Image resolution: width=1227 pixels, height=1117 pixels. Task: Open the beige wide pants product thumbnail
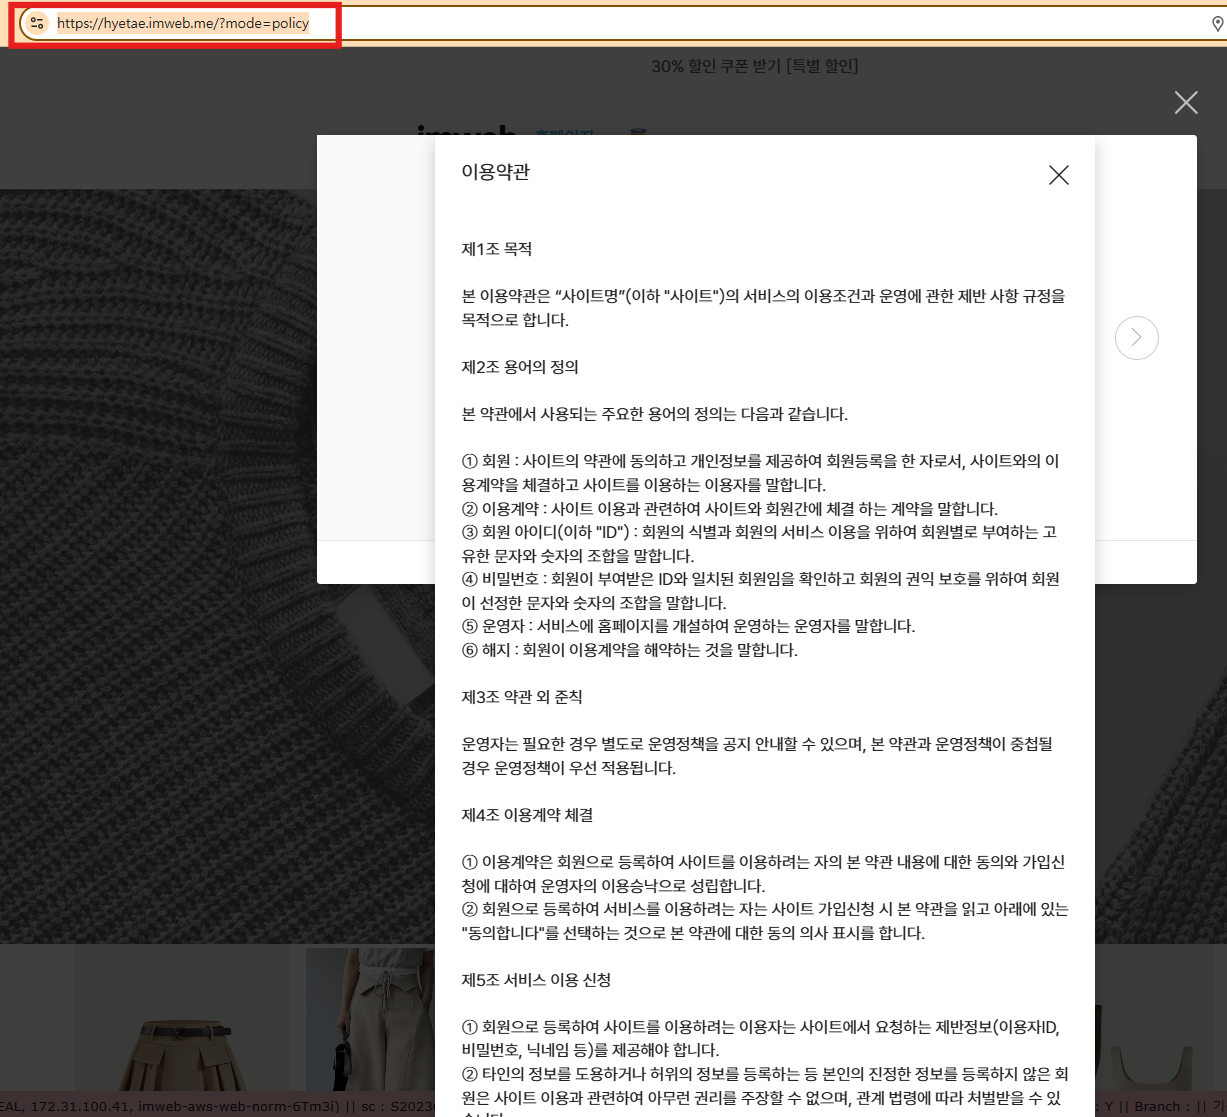[370, 1020]
